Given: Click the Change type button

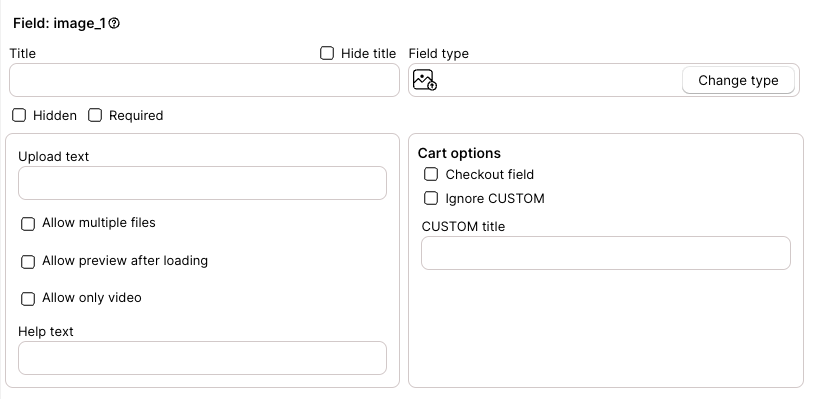Looking at the screenshot, I should pyautogui.click(x=738, y=80).
